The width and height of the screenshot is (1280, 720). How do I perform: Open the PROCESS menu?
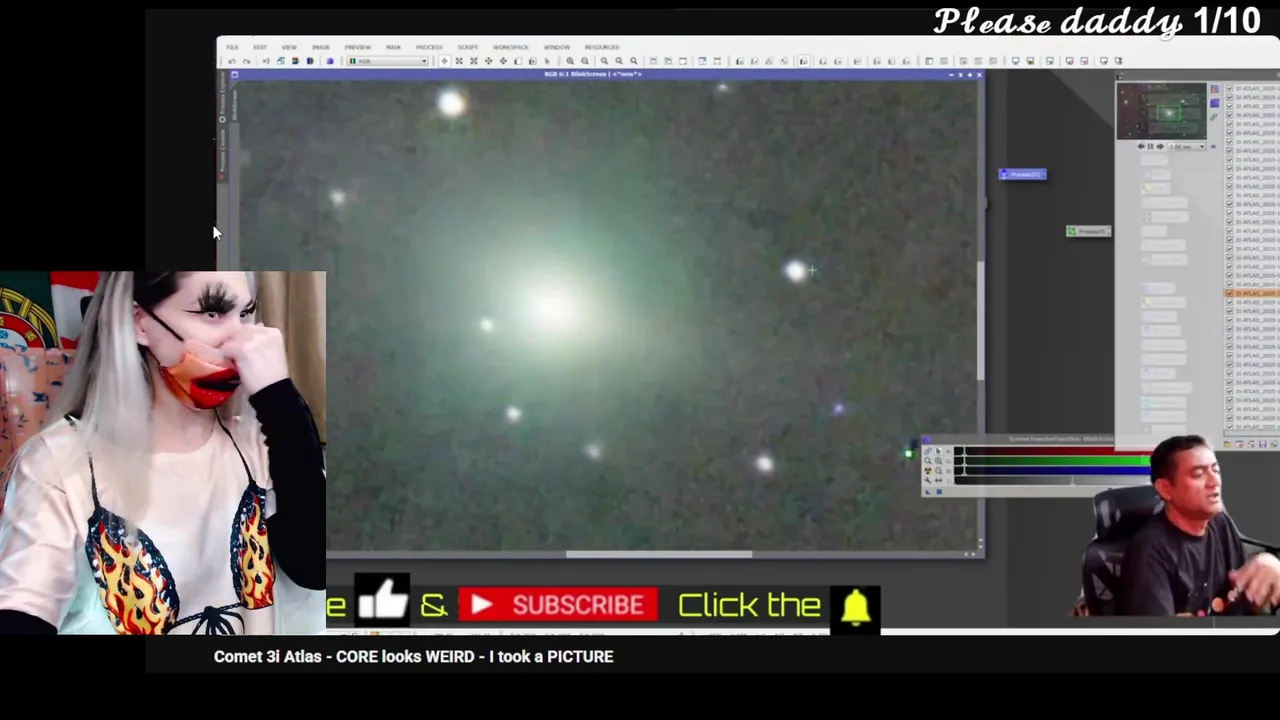point(429,47)
